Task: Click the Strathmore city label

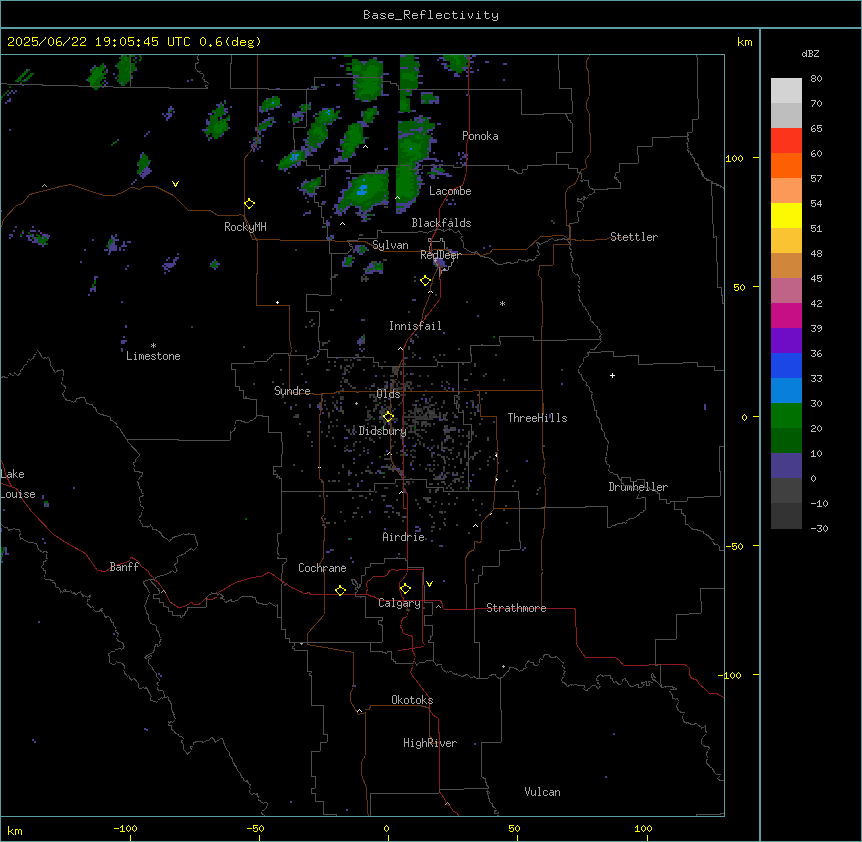Action: point(516,608)
